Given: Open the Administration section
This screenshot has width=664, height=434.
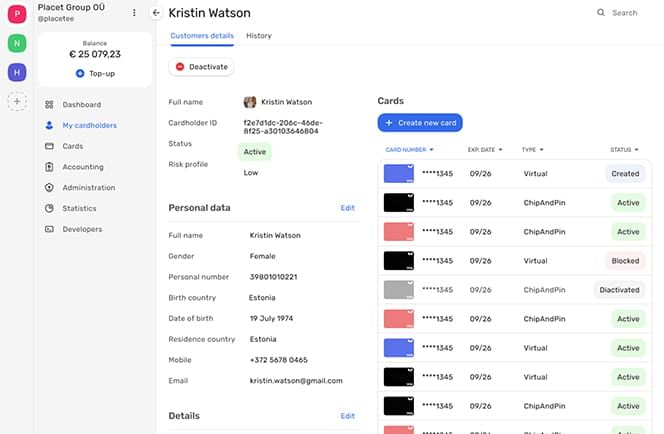Looking at the screenshot, I should 89,188.
